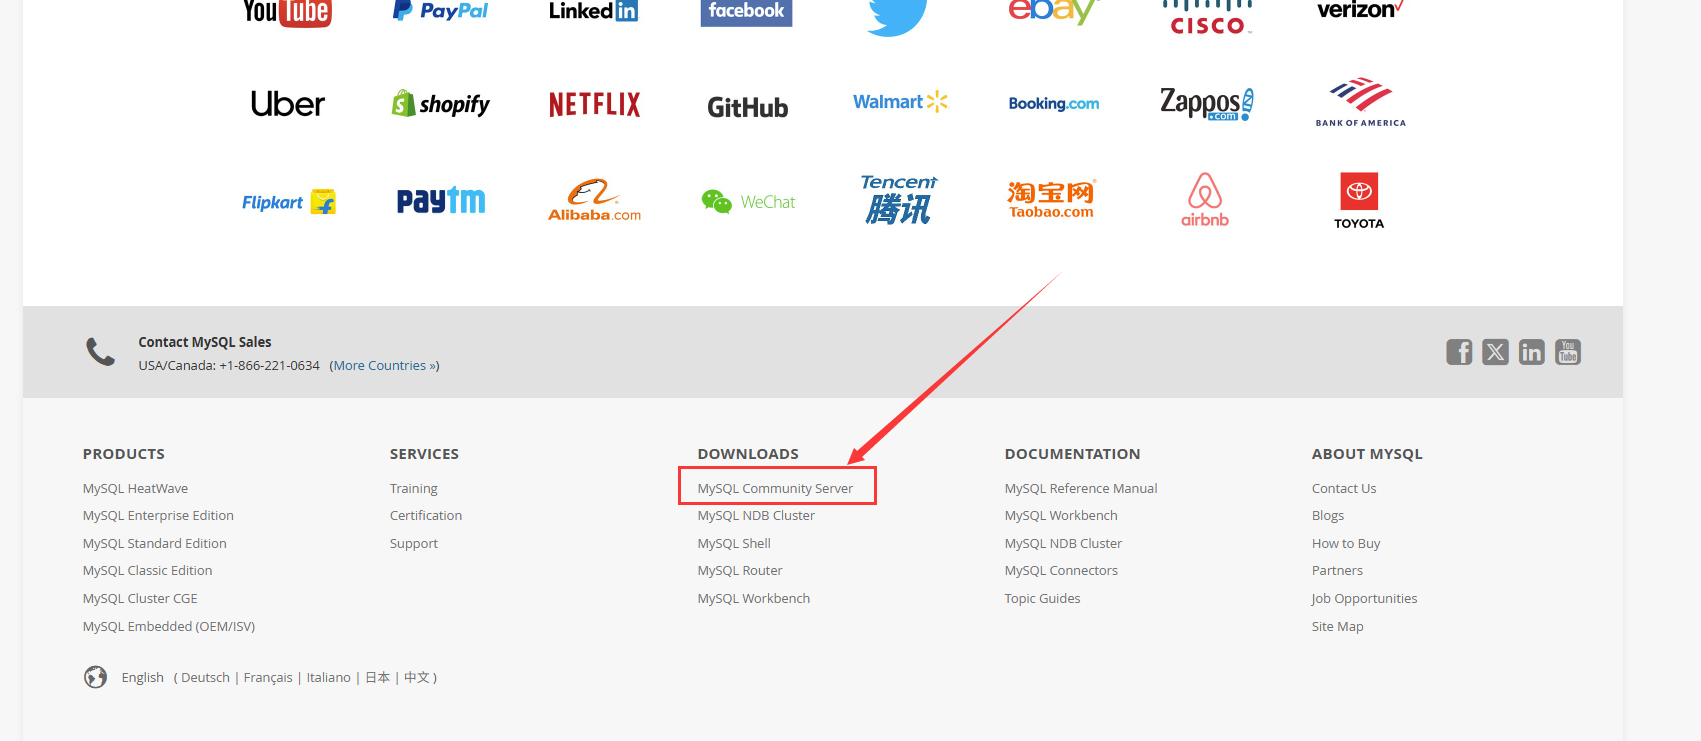The width and height of the screenshot is (1701, 741).
Task: Open MySQL Cluster CGE link
Action: [140, 599]
